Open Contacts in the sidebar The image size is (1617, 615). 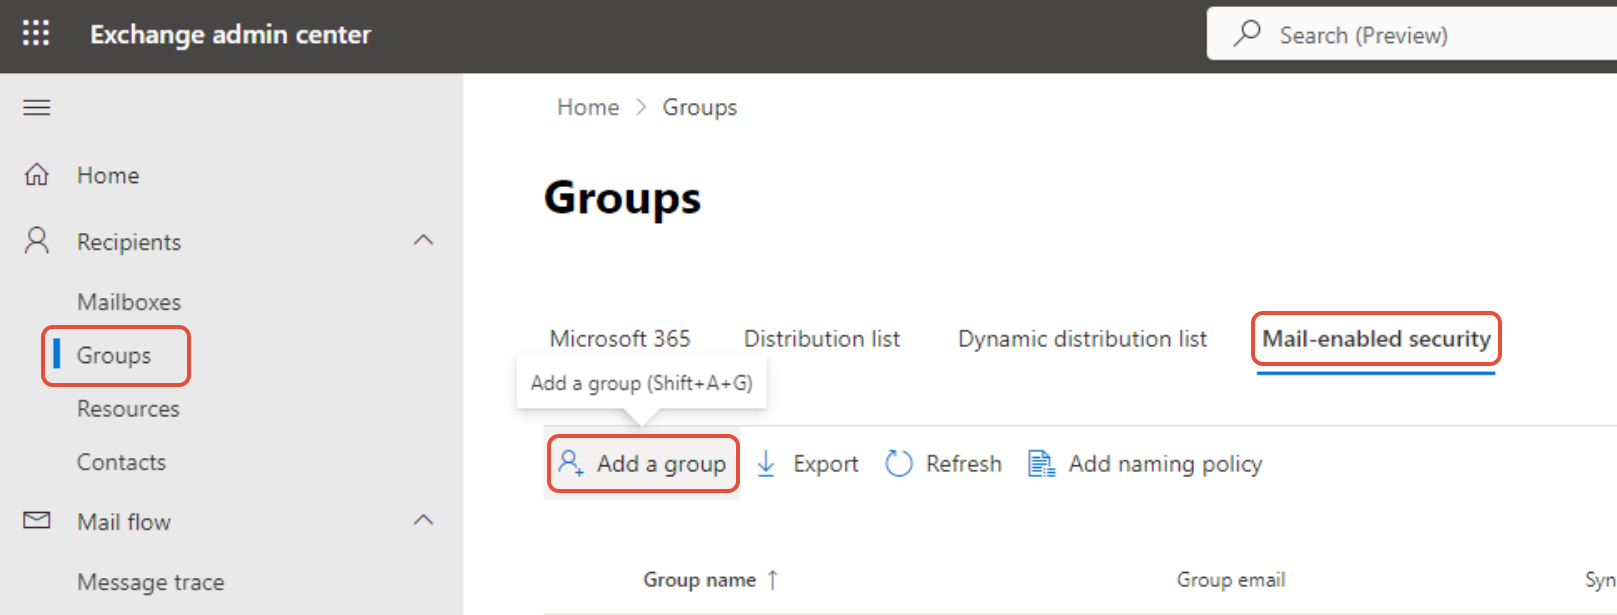pyautogui.click(x=121, y=462)
